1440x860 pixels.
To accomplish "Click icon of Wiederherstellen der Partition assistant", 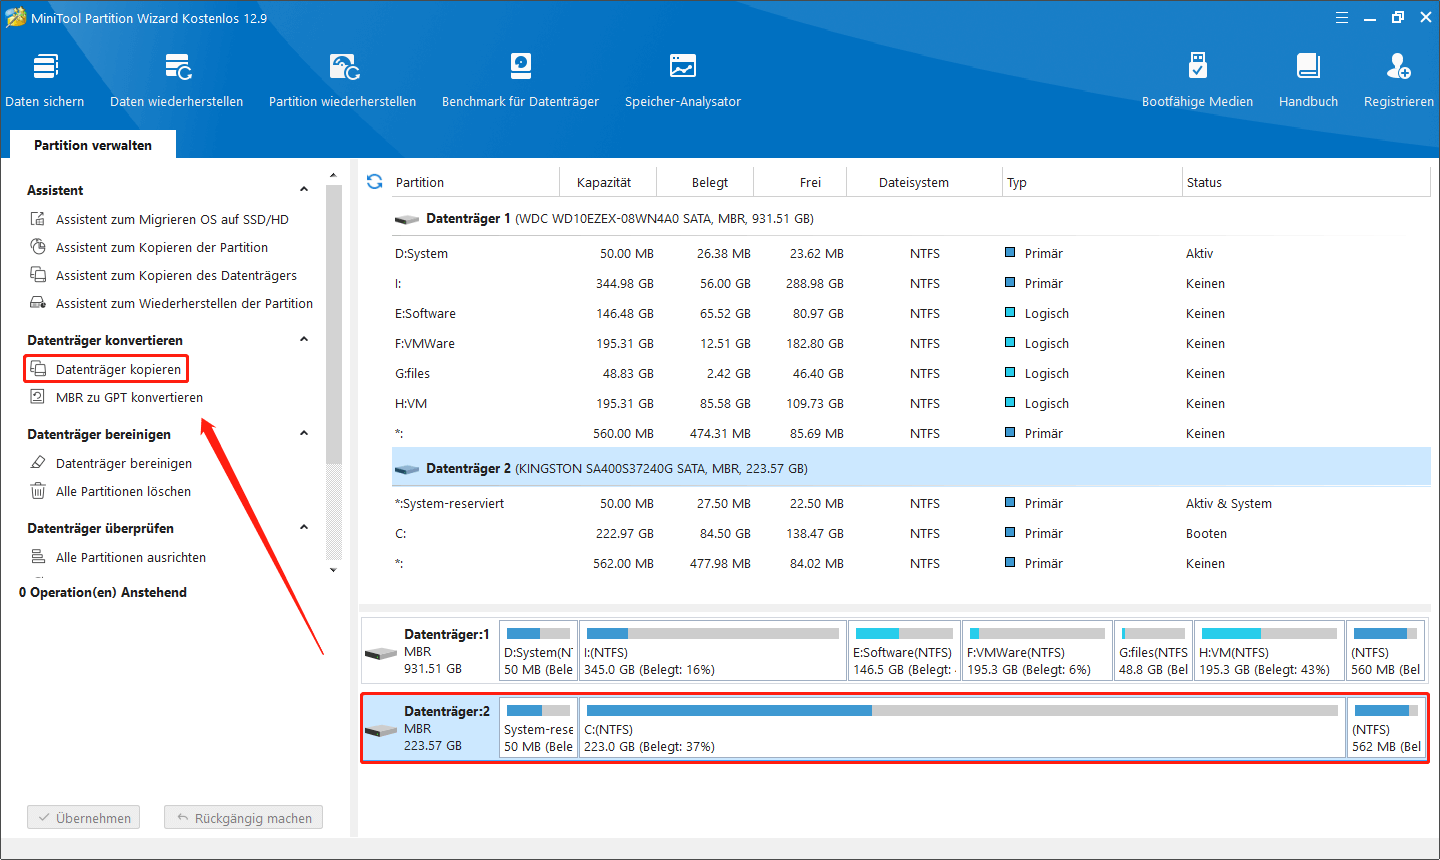I will (38, 303).
